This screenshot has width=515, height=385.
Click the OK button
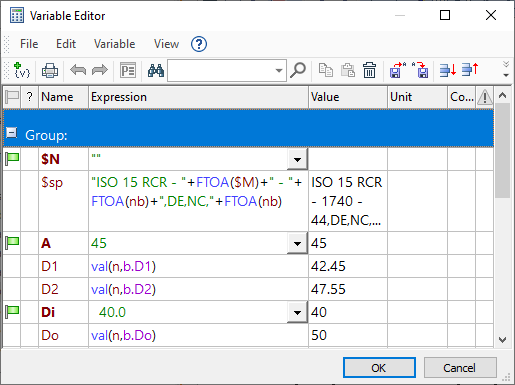point(379,368)
